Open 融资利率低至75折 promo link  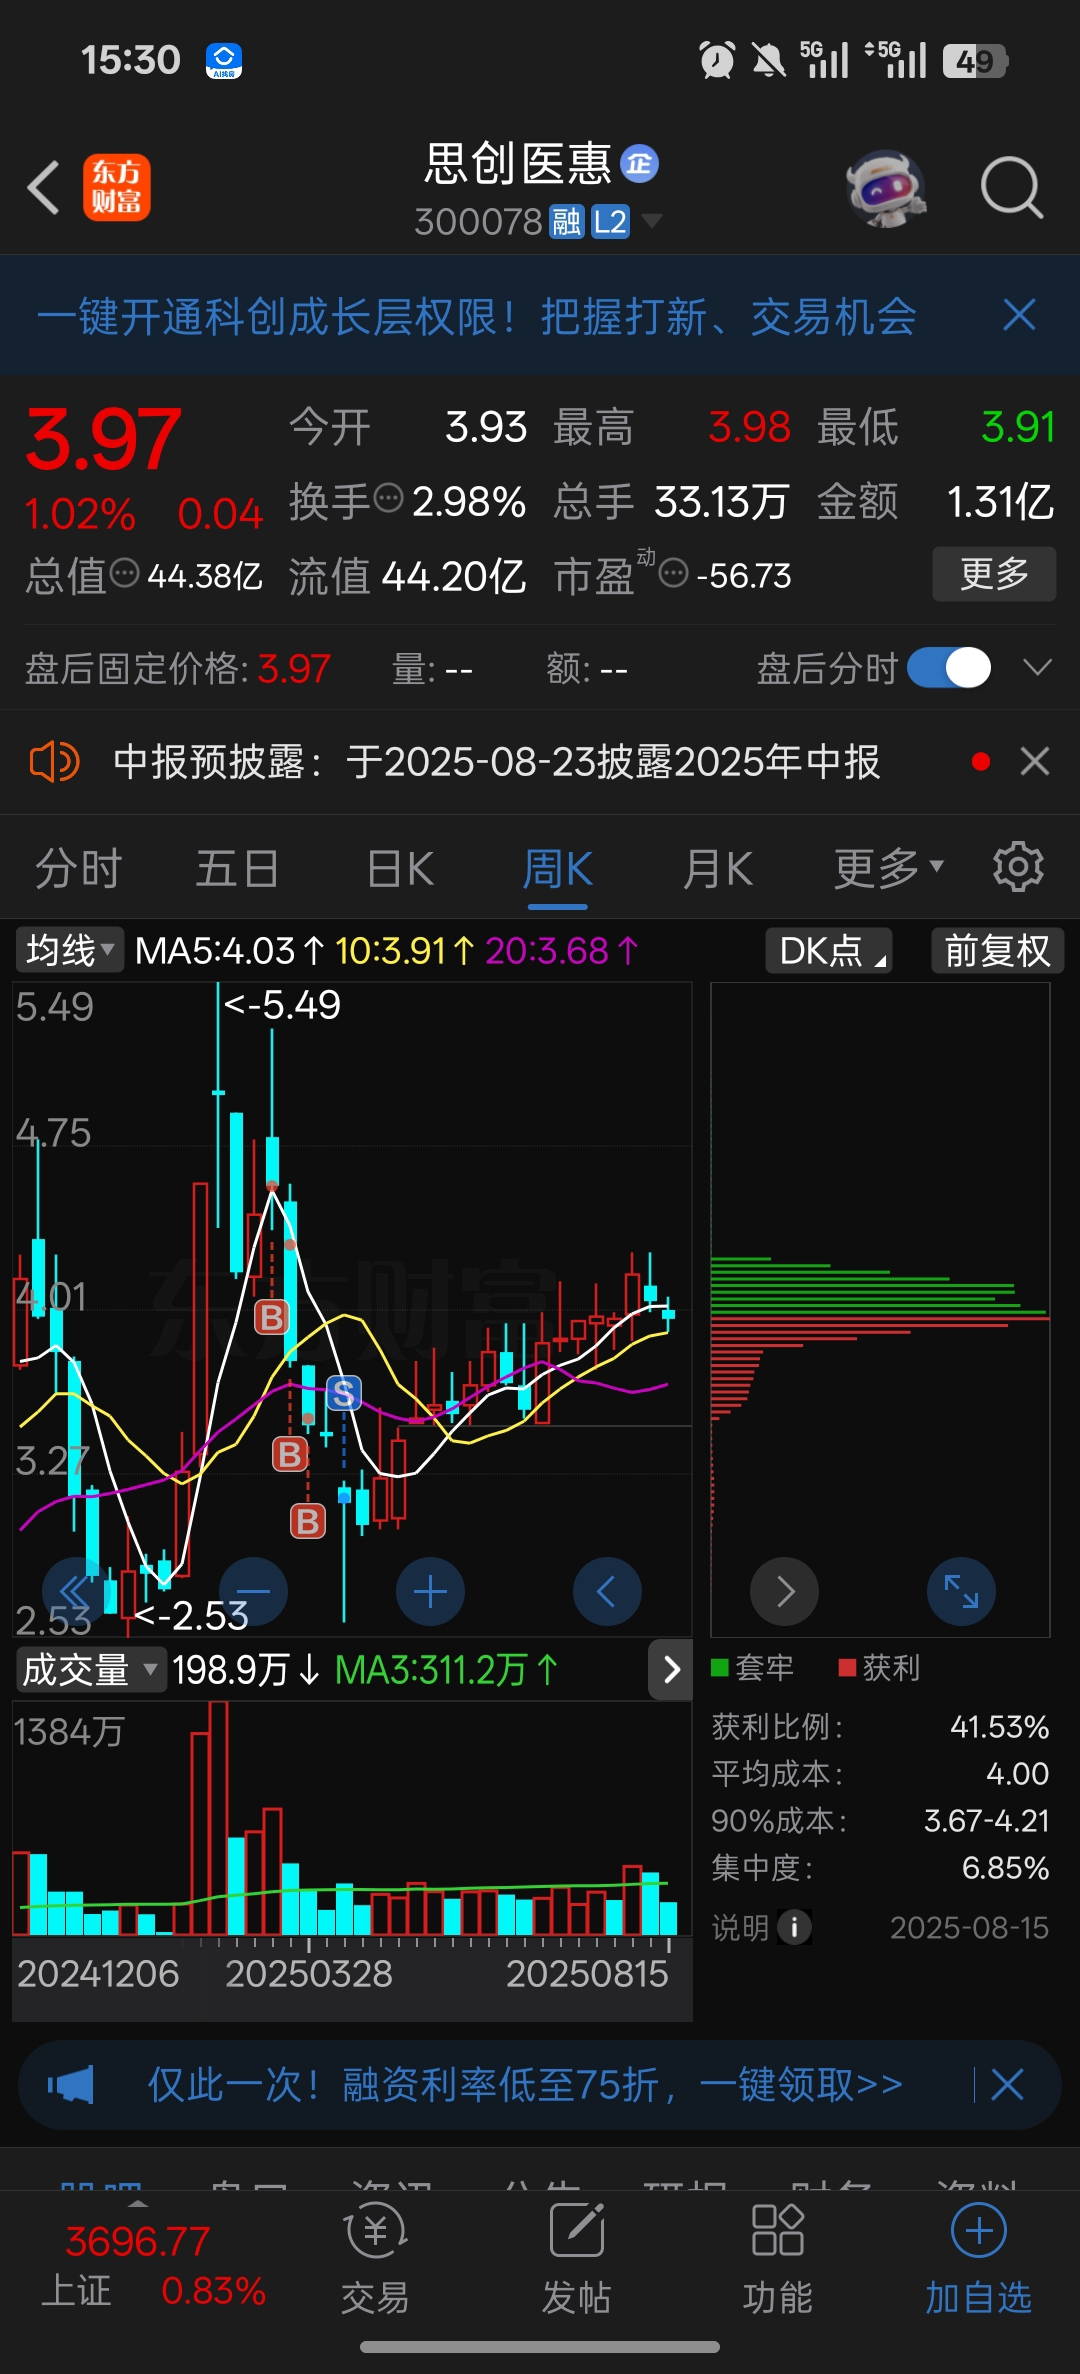pyautogui.click(x=525, y=2085)
